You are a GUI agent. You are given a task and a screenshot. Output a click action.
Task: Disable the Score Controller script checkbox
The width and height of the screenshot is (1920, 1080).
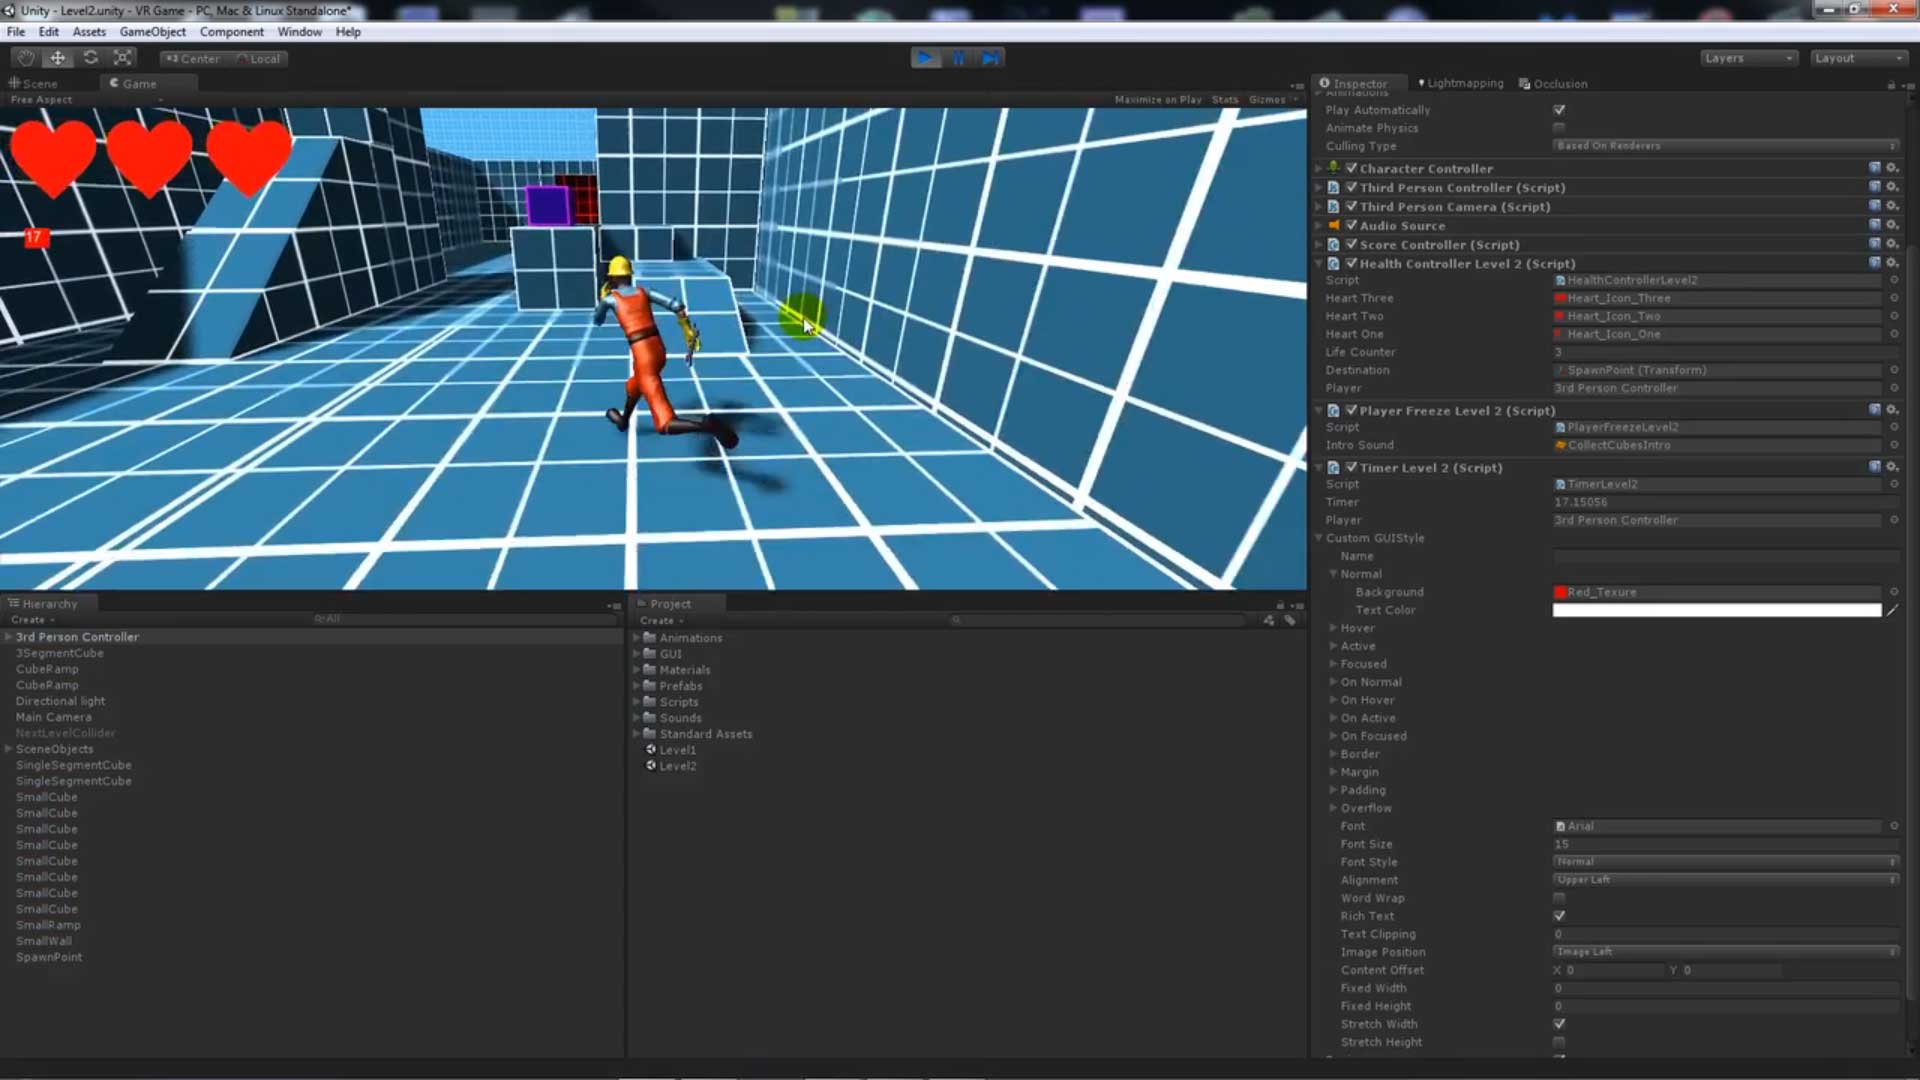coord(1351,244)
